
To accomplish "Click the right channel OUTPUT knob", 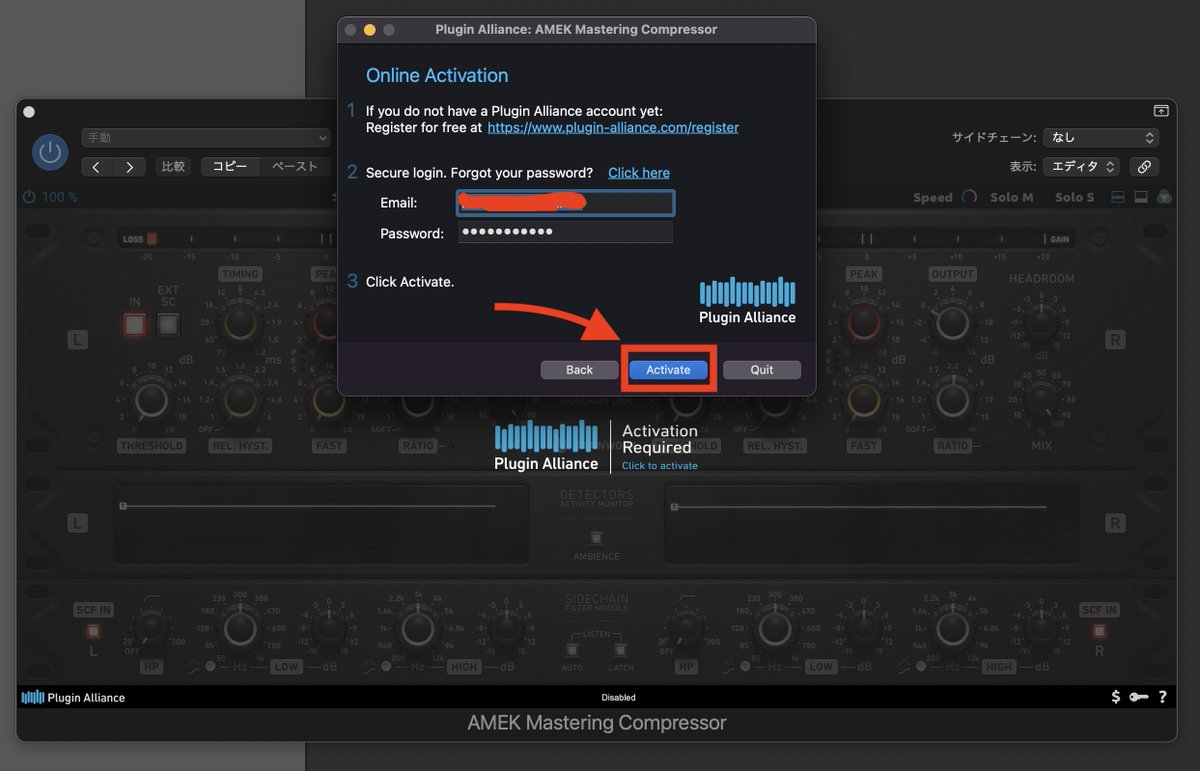I will [952, 322].
